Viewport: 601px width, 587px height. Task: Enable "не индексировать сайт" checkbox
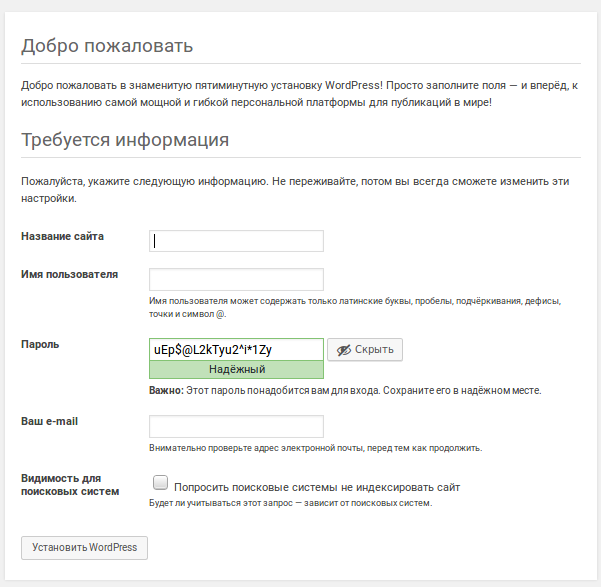tap(160, 482)
